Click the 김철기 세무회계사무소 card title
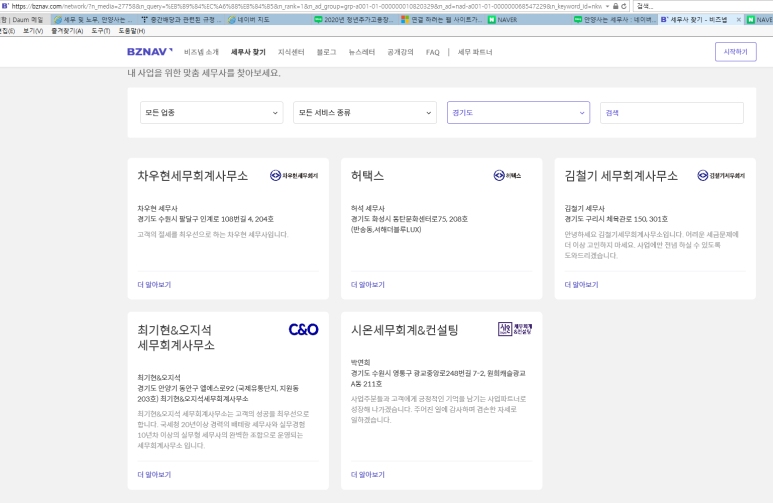 (x=621, y=176)
